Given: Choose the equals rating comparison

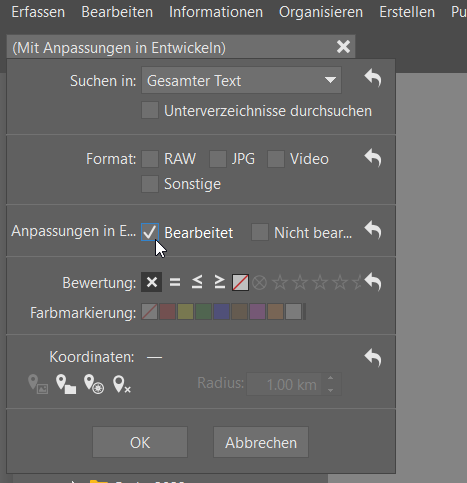Looking at the screenshot, I should 175,283.
